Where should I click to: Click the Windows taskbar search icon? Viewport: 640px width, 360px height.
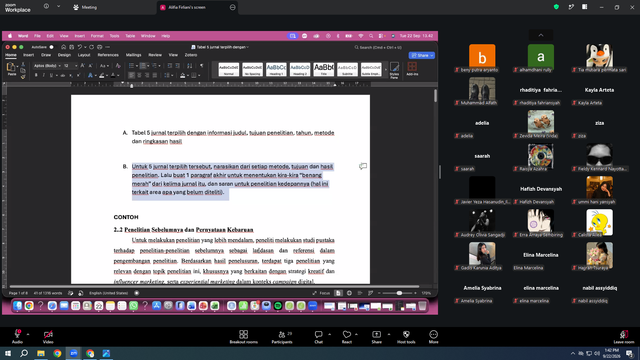(24, 353)
